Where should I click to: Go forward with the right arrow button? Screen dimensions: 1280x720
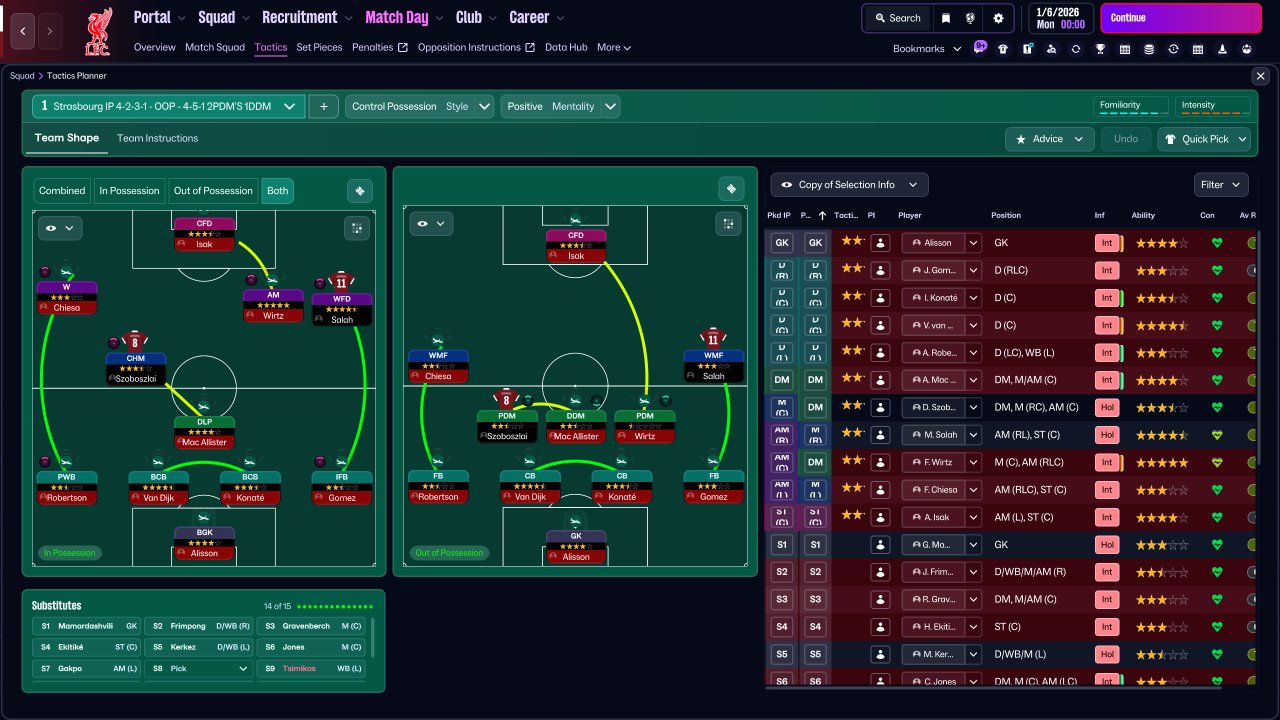tap(50, 31)
